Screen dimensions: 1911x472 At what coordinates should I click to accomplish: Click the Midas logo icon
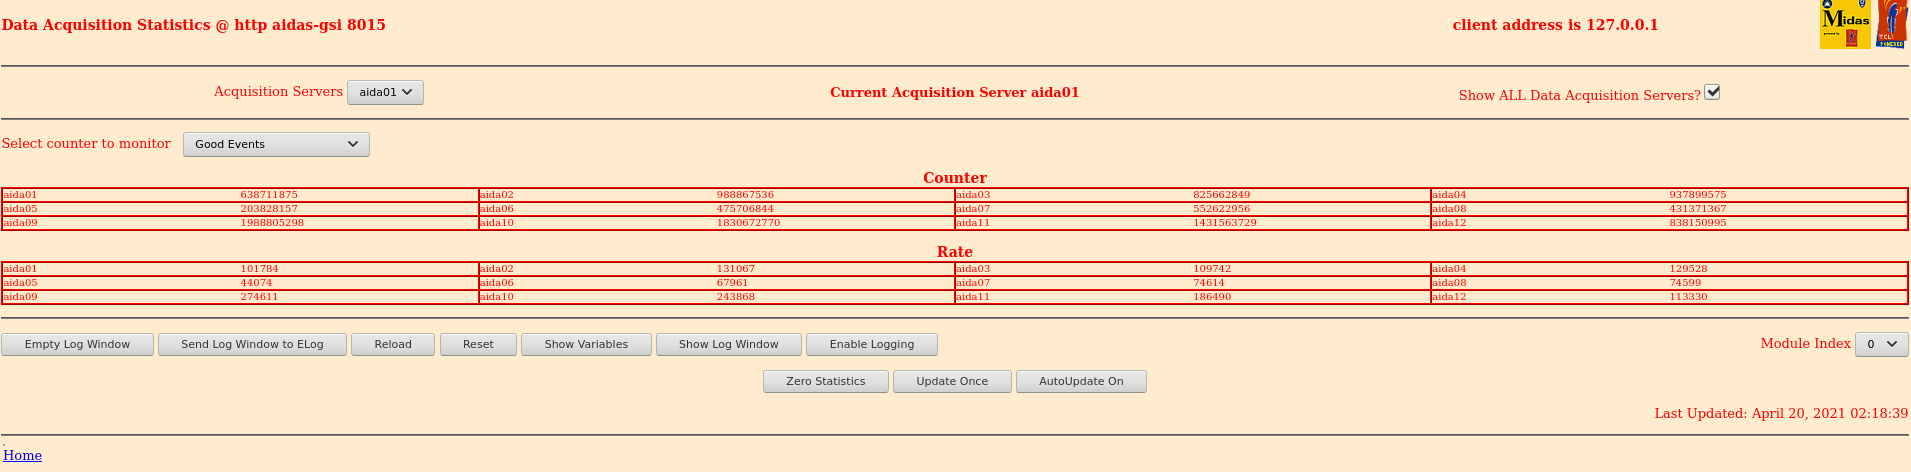coord(1845,25)
